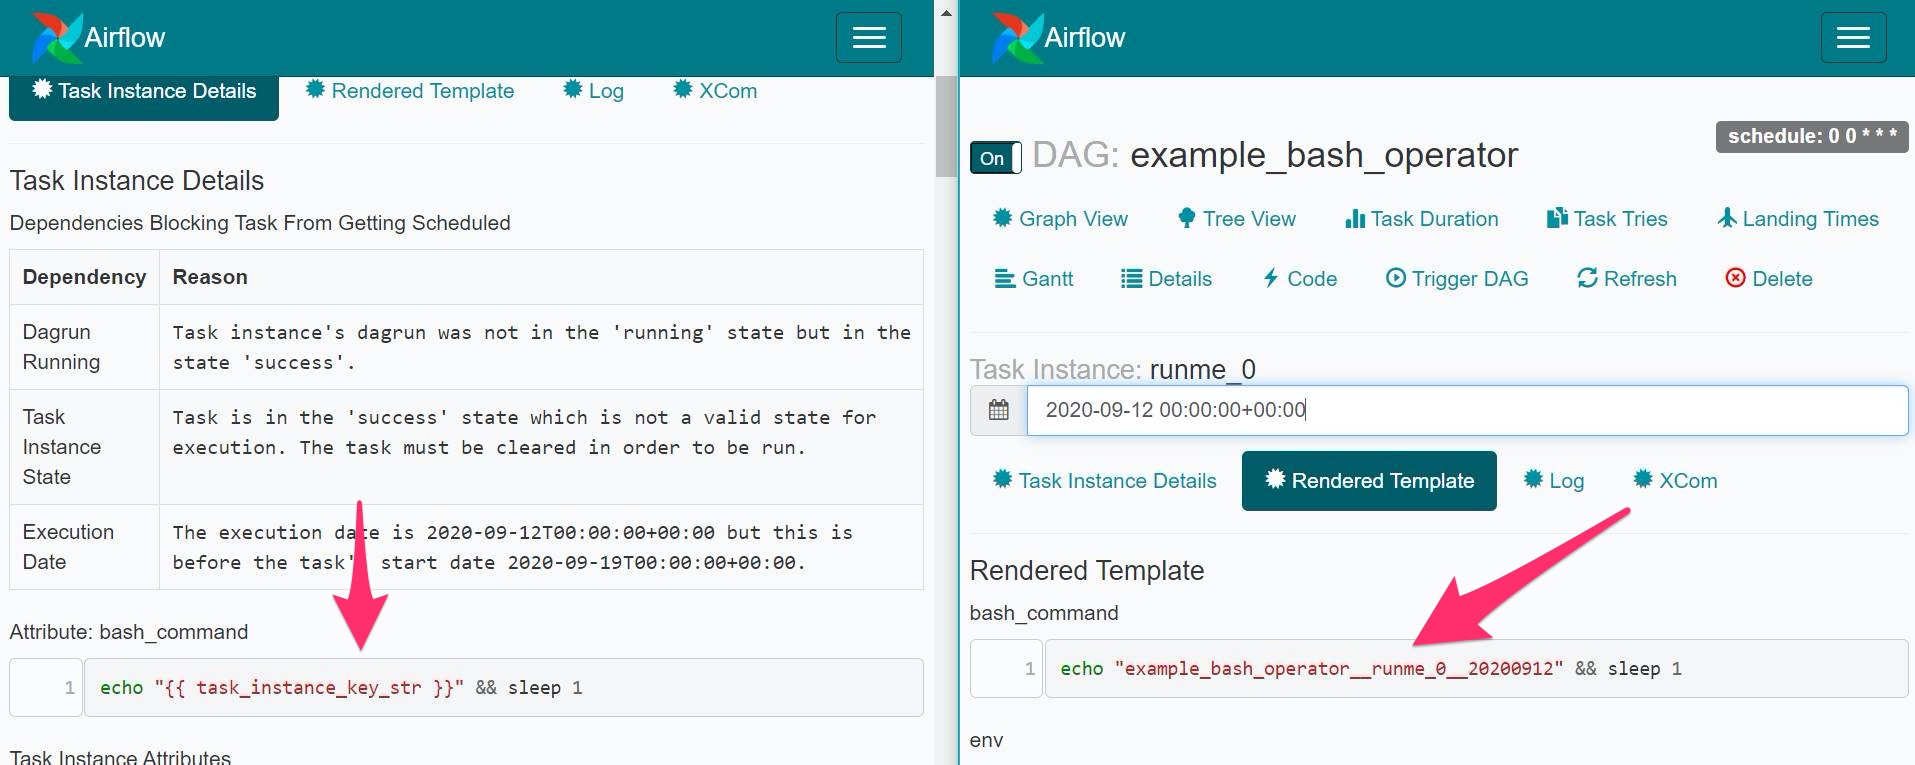Open the hamburger menu in the left Airflow window
Image resolution: width=1915 pixels, height=765 pixels.
[868, 38]
